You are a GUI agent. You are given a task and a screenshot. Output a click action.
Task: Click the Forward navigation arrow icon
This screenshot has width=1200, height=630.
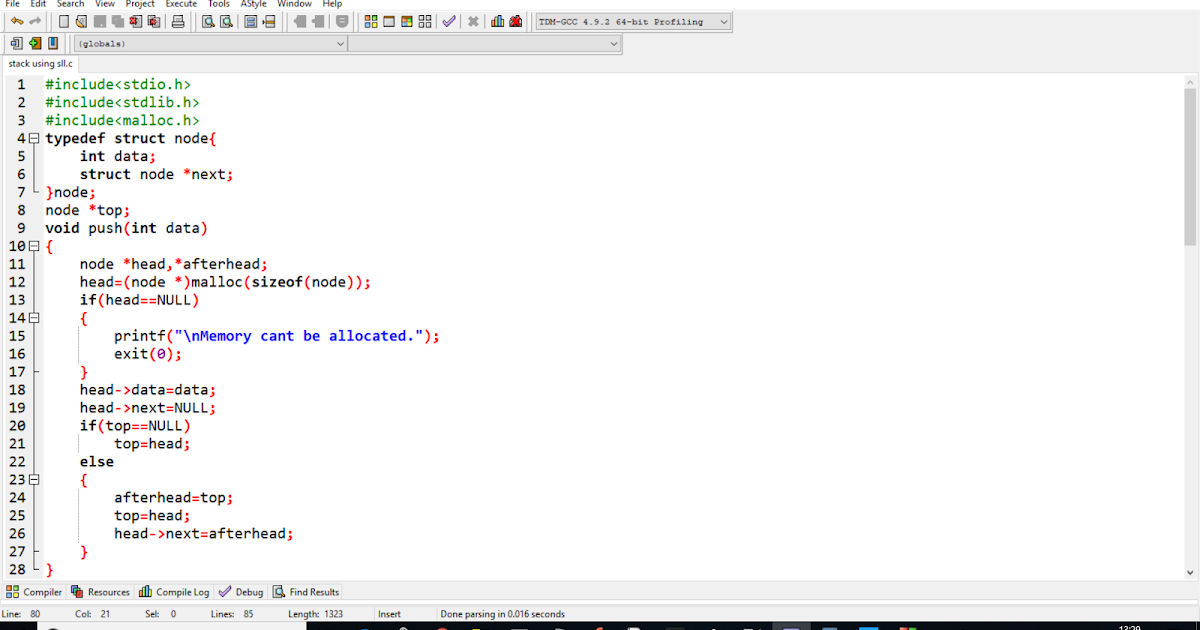[x=318, y=21]
